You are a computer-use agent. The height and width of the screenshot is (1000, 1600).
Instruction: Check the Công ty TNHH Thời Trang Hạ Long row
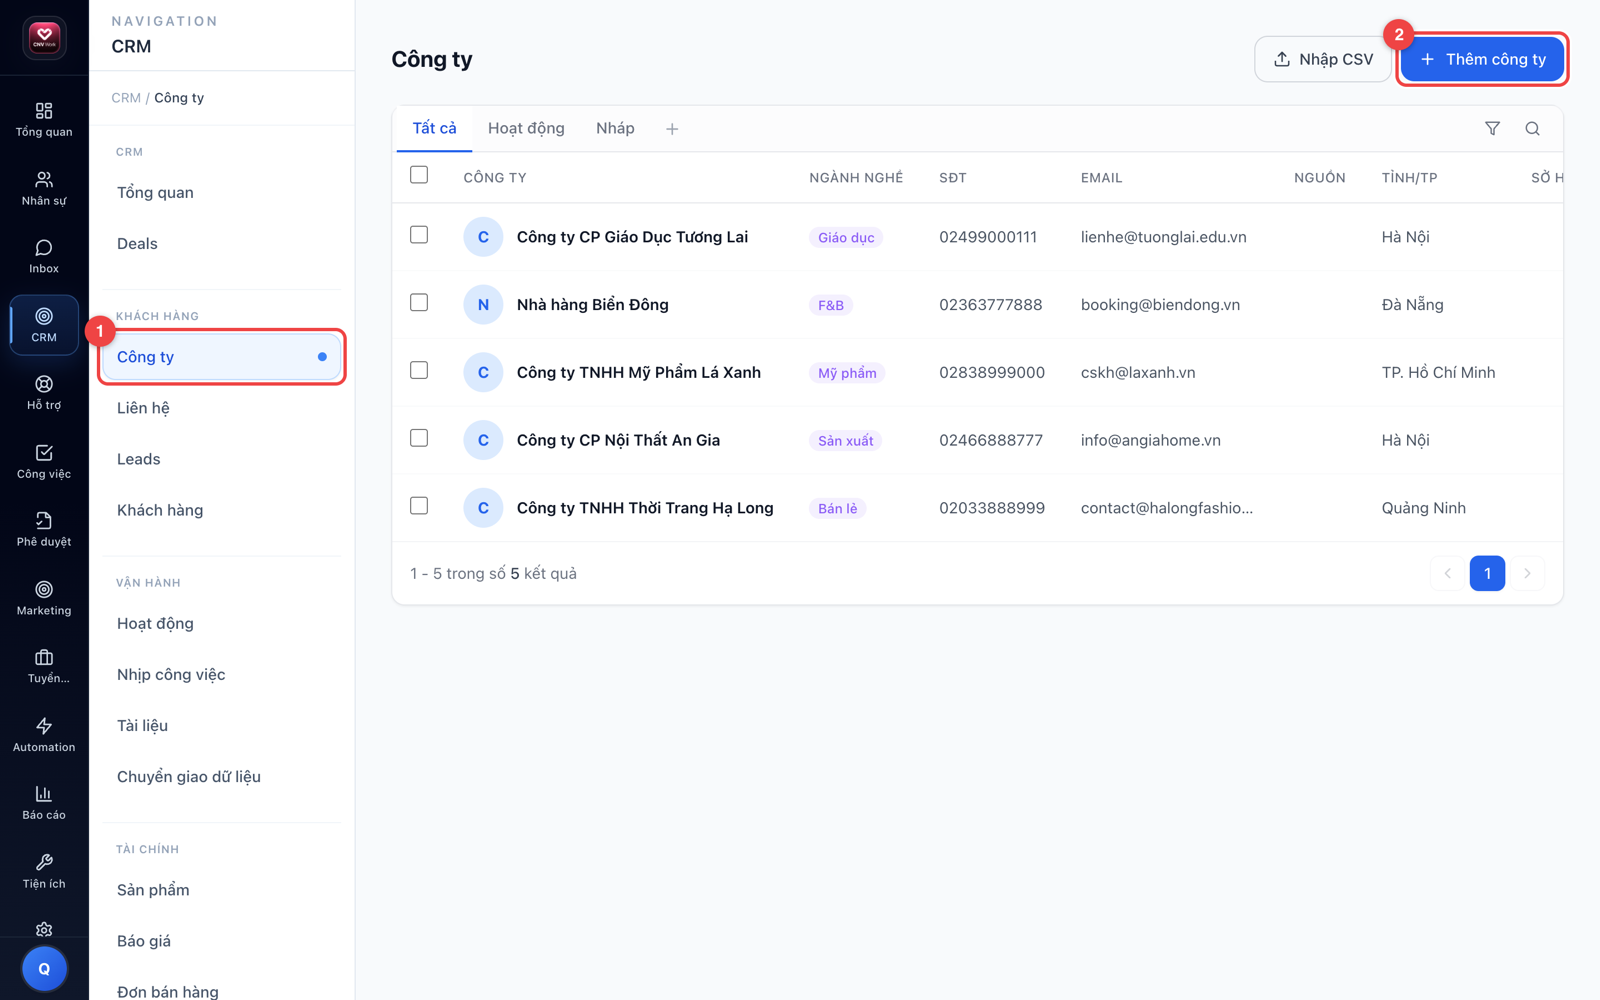(419, 506)
